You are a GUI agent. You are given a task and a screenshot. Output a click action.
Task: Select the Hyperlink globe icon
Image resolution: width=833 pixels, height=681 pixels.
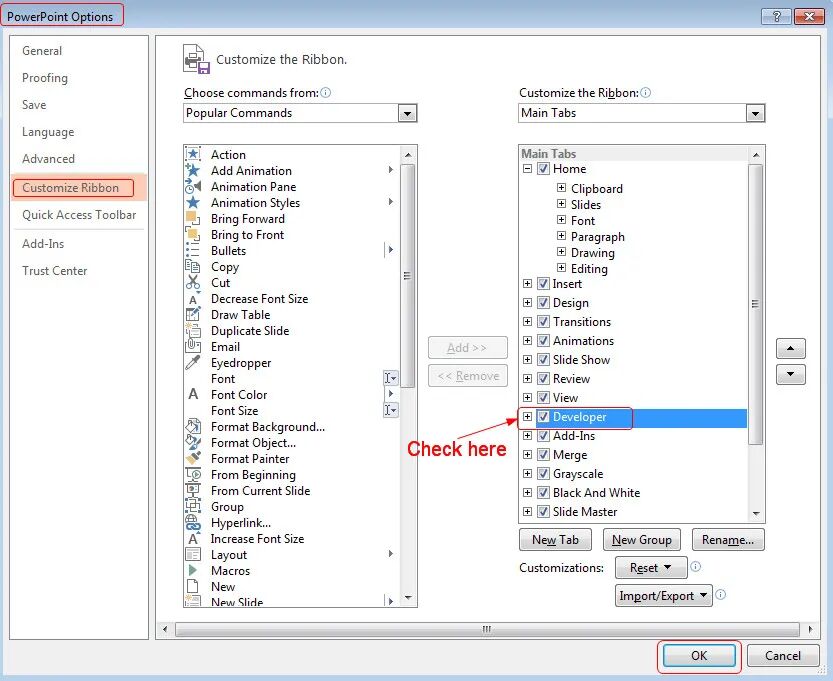click(x=193, y=522)
